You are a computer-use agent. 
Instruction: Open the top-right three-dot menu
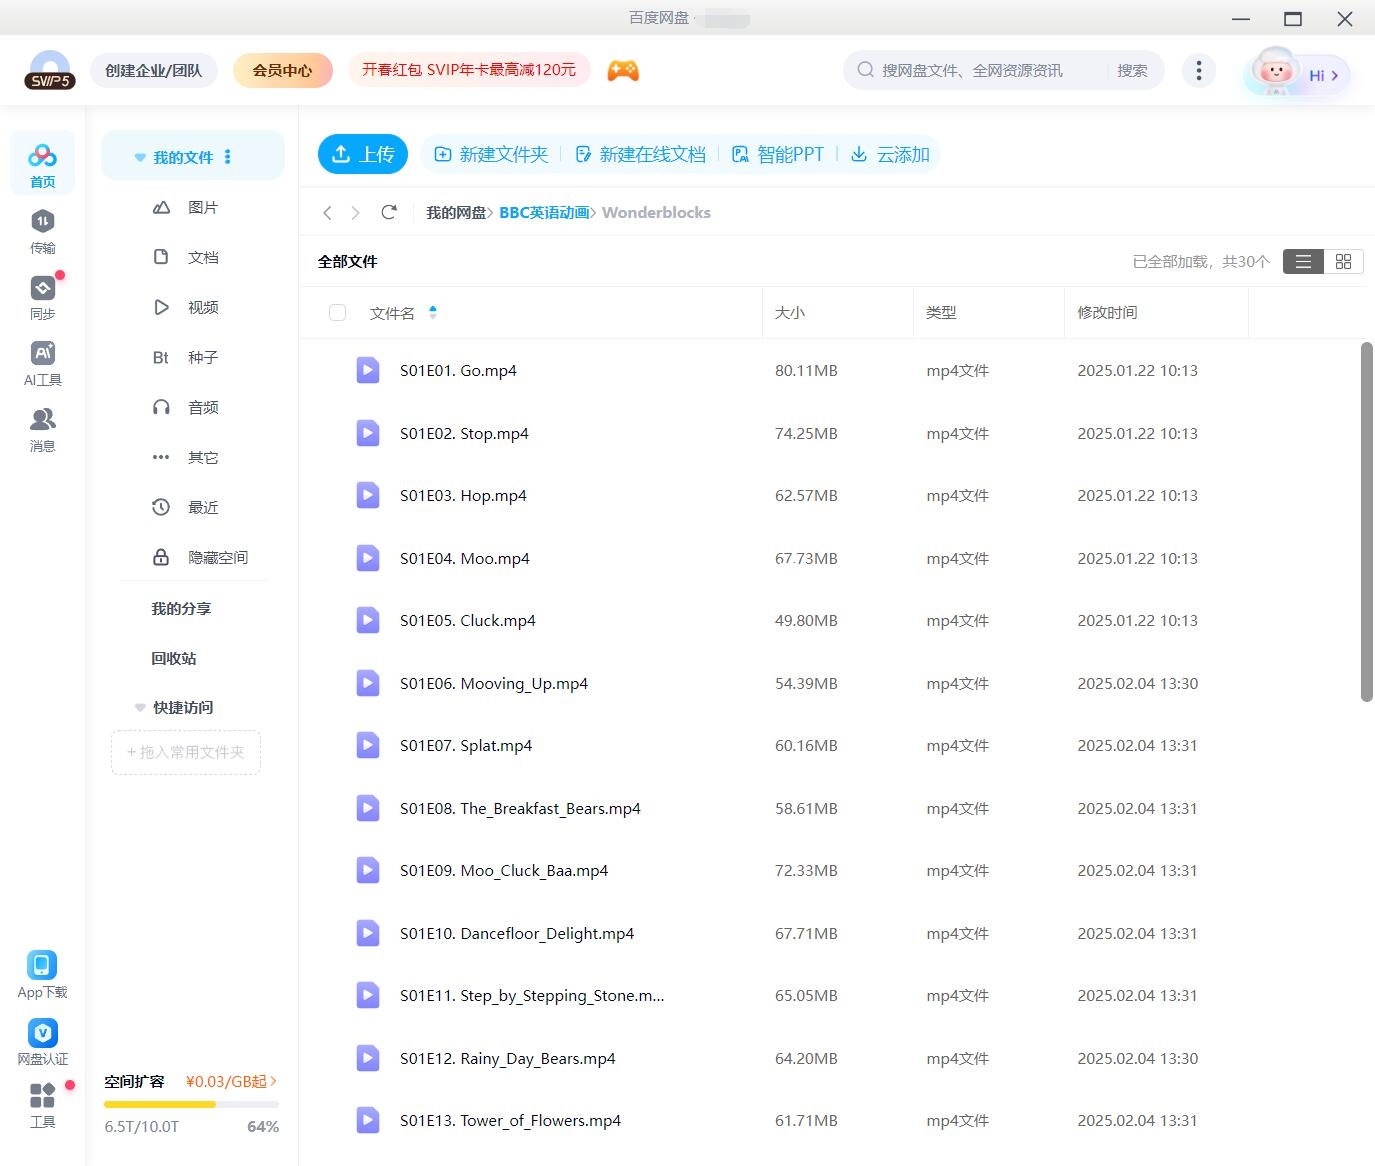point(1198,70)
